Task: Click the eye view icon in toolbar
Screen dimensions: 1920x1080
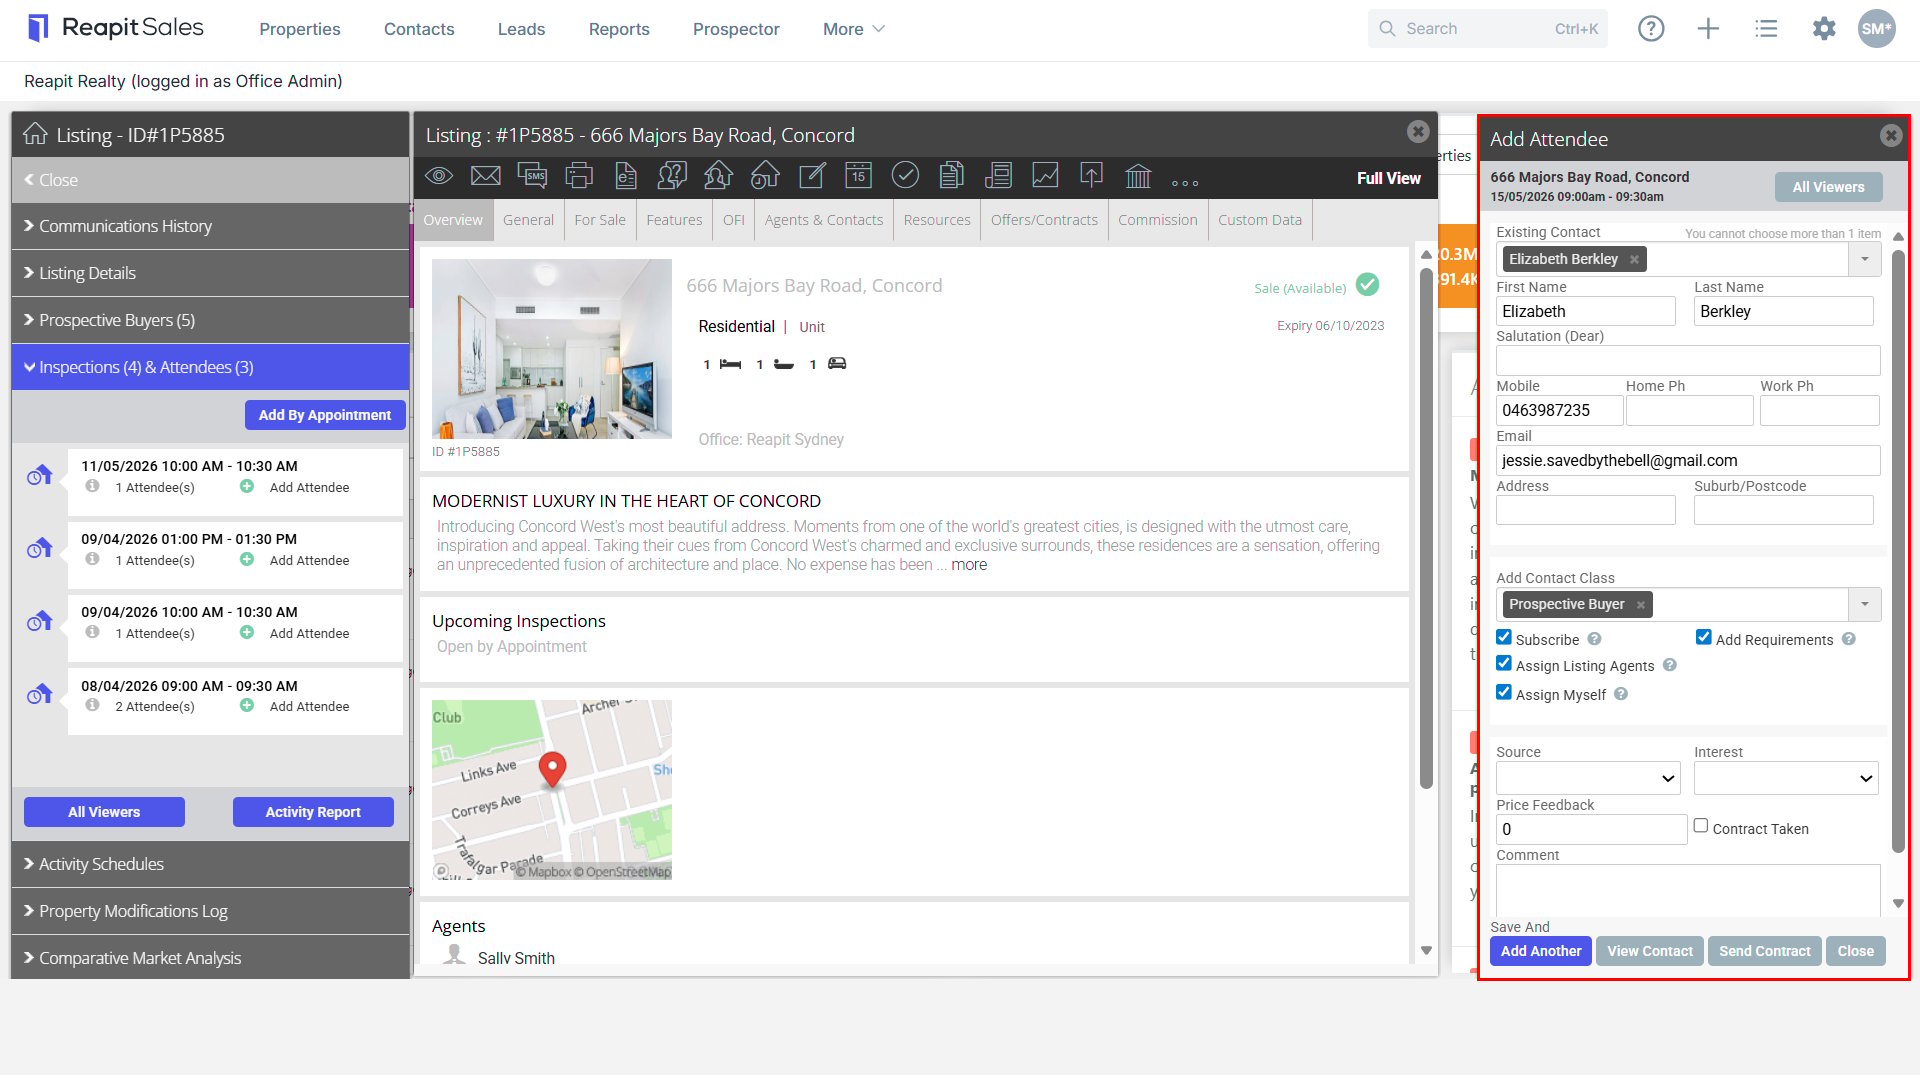Action: coord(439,176)
